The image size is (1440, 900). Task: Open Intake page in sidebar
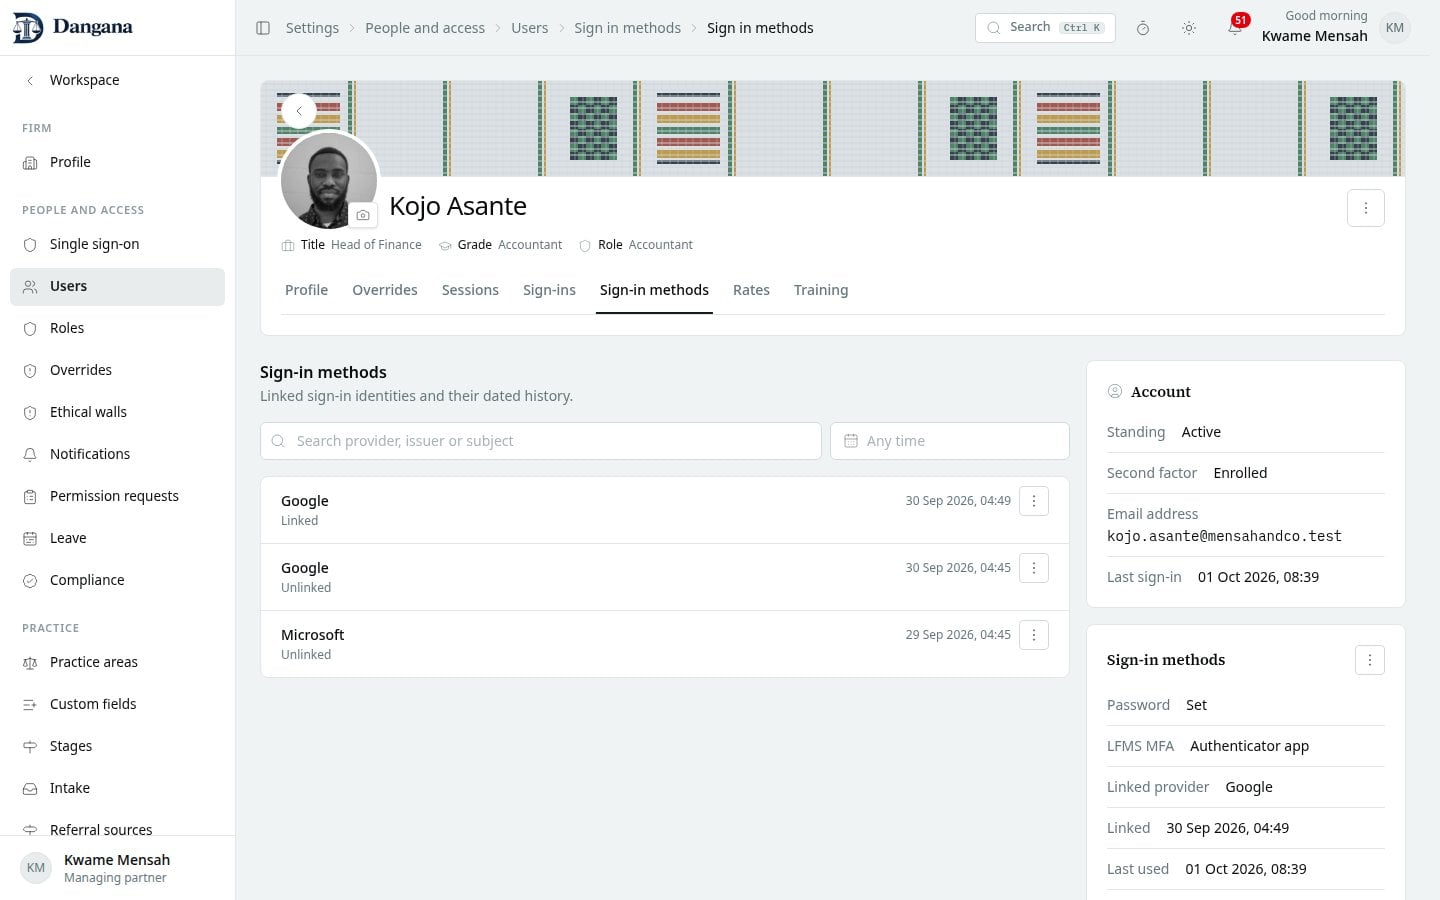117,788
